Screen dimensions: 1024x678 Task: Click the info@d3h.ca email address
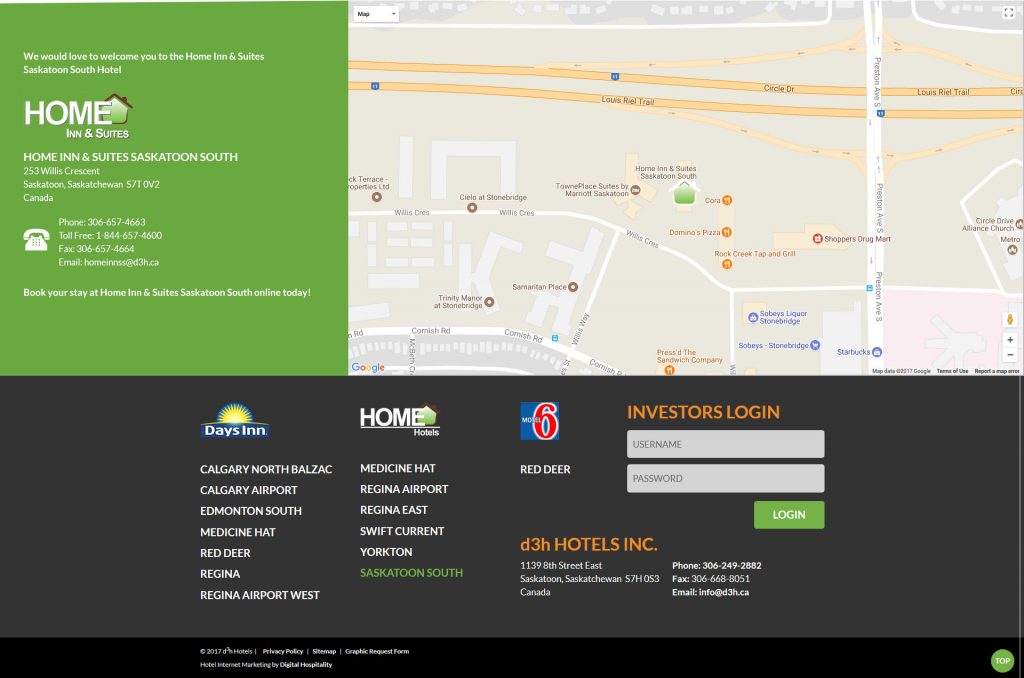[x=724, y=592]
